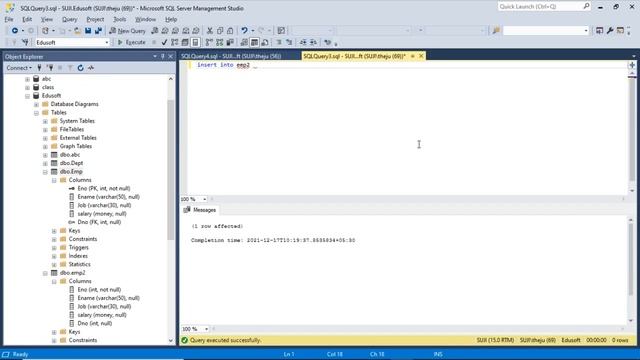Run the query with Execute
Image resolution: width=640 pixels, height=360 pixels.
point(131,42)
